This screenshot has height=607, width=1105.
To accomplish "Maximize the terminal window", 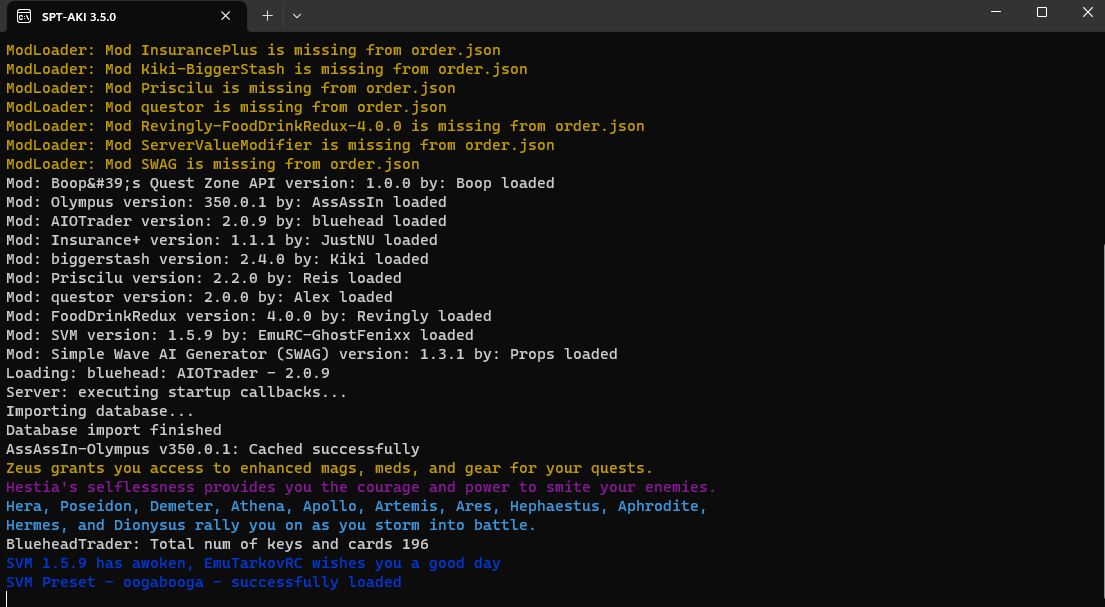I will [x=1042, y=12].
